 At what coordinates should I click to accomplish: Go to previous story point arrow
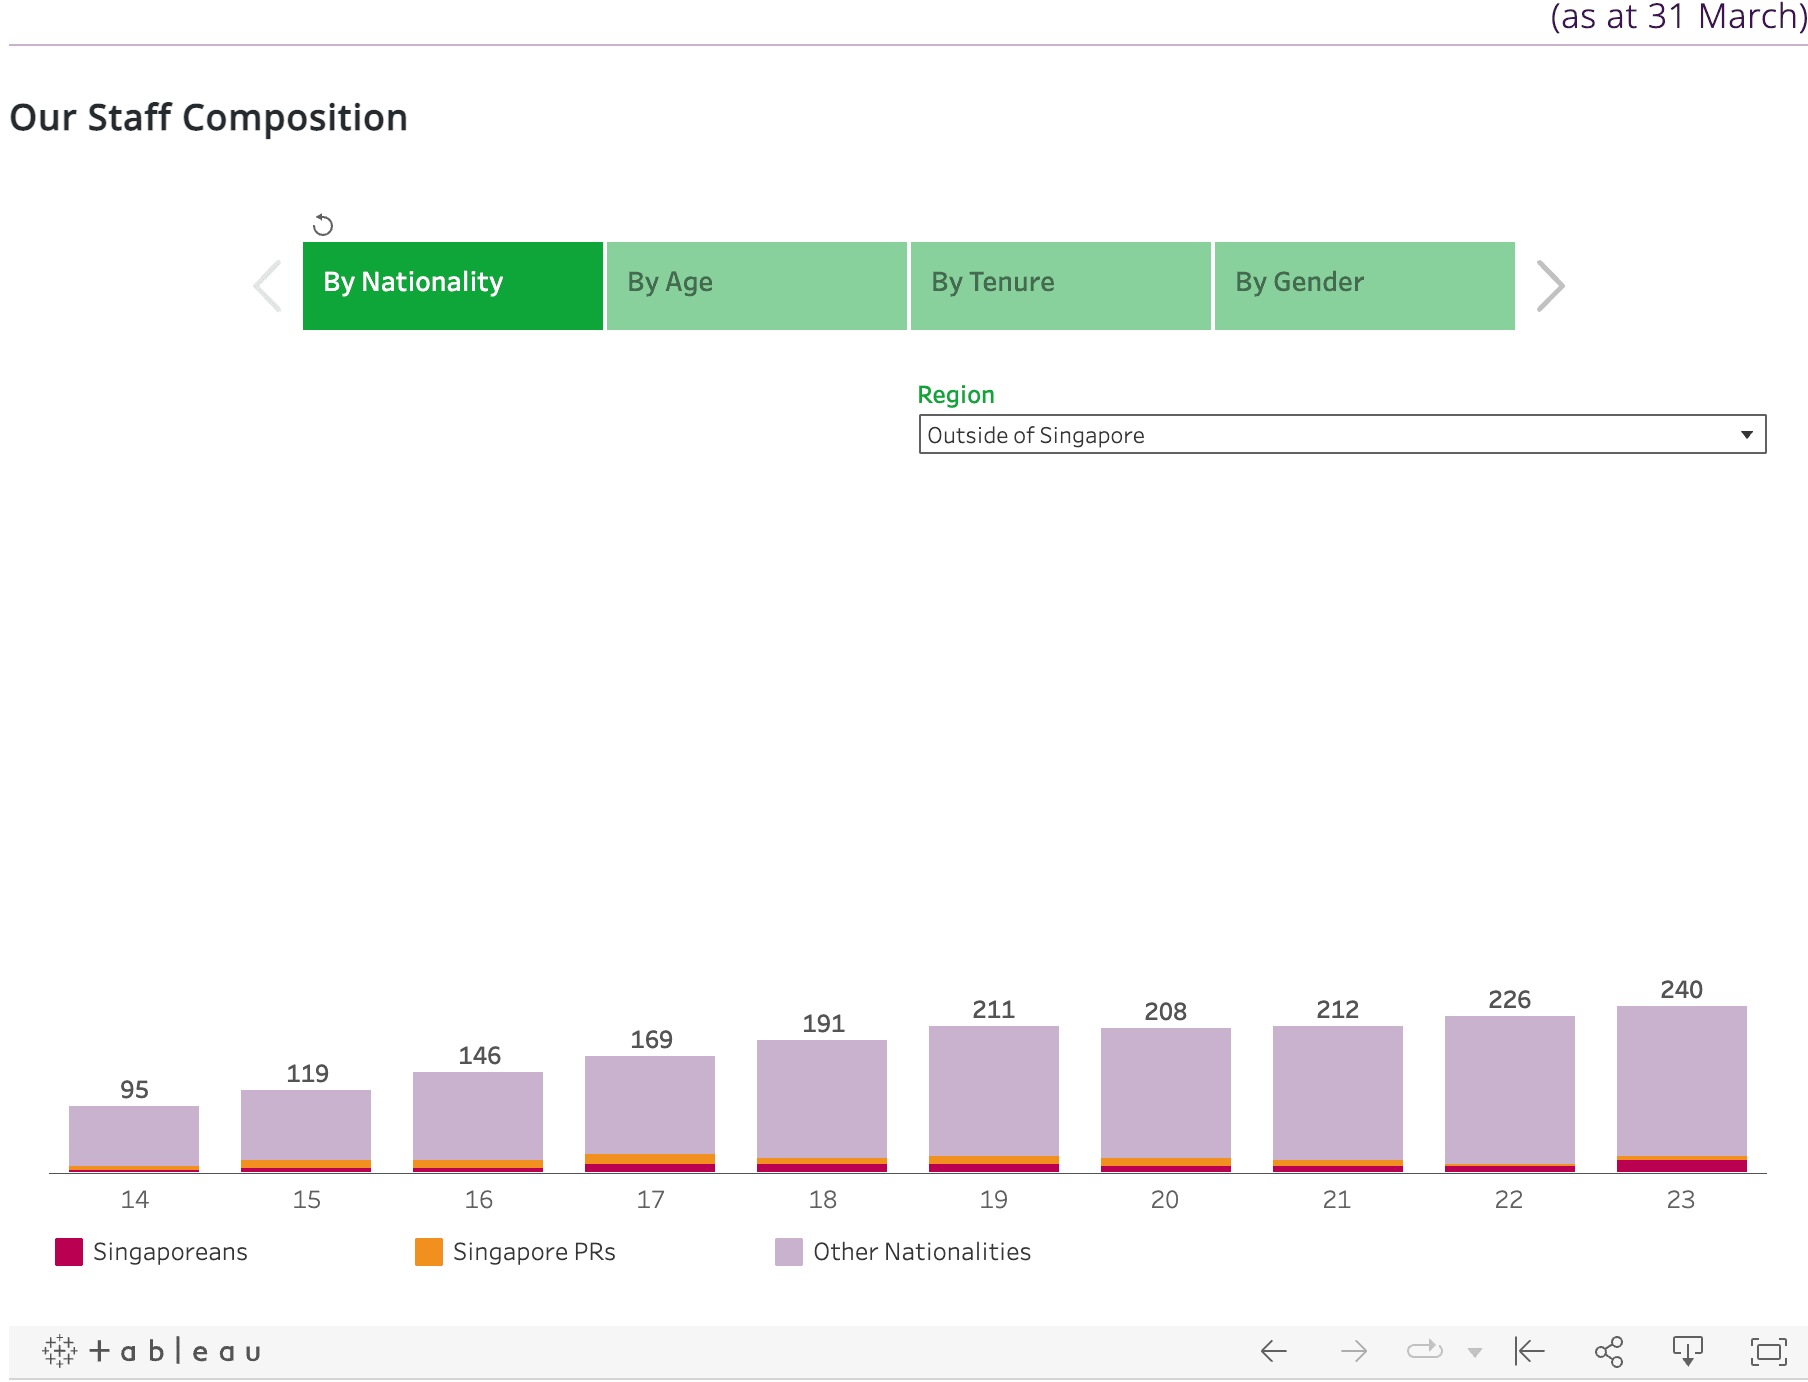268,286
